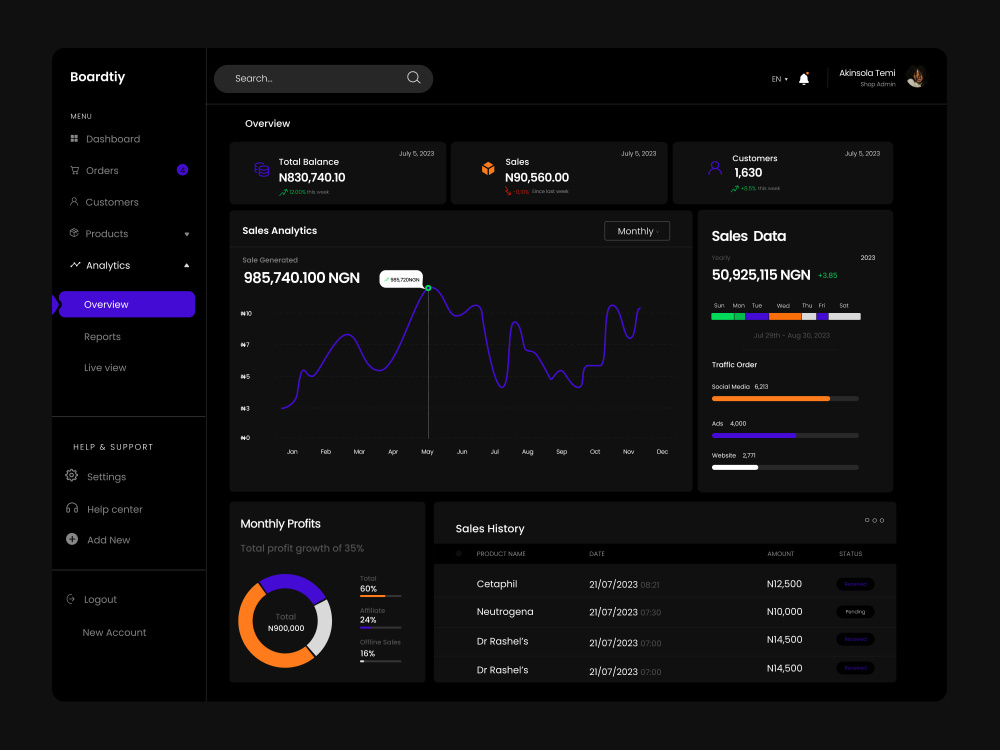This screenshot has width=1000, height=750.
Task: Go to the Dashboard menu item
Action: click(113, 139)
